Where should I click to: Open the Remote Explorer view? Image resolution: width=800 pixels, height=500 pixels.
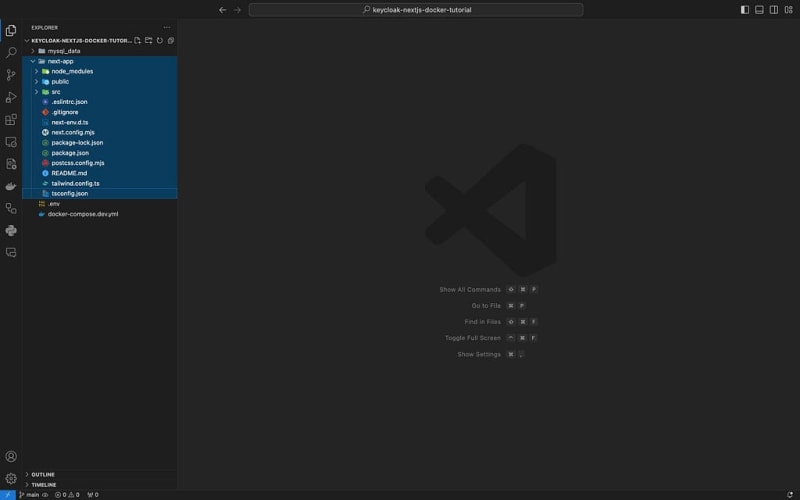coord(11,142)
